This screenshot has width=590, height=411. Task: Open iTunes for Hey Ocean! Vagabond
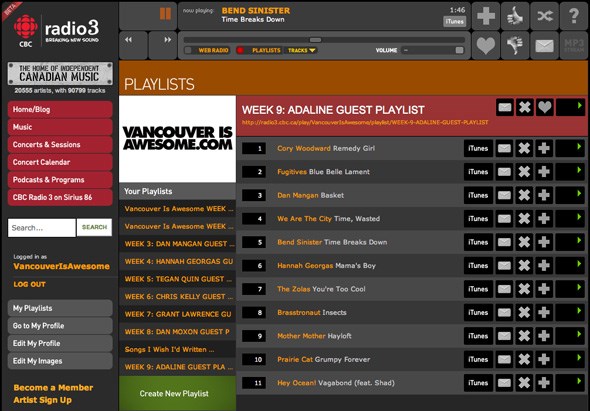click(x=478, y=383)
